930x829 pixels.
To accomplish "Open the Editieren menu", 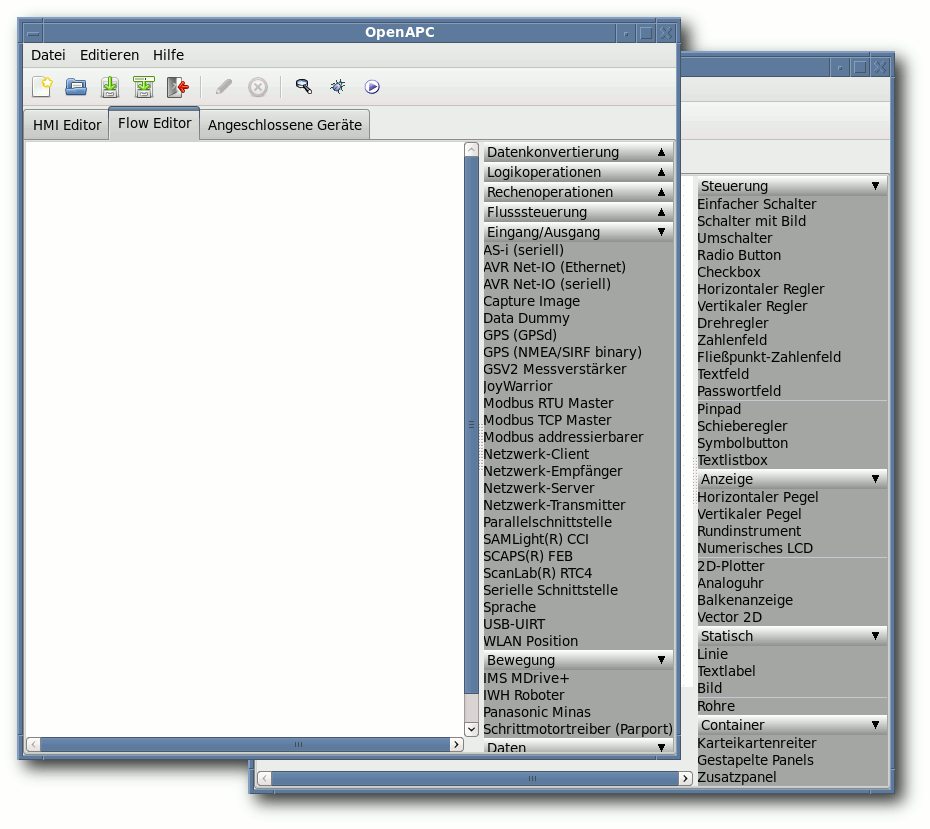I will 109,55.
